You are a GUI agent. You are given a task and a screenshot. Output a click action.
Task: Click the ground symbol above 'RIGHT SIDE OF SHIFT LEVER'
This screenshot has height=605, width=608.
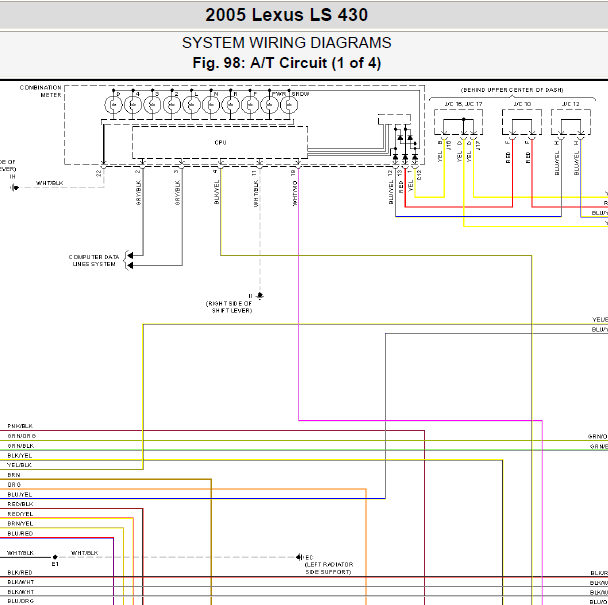(260, 296)
